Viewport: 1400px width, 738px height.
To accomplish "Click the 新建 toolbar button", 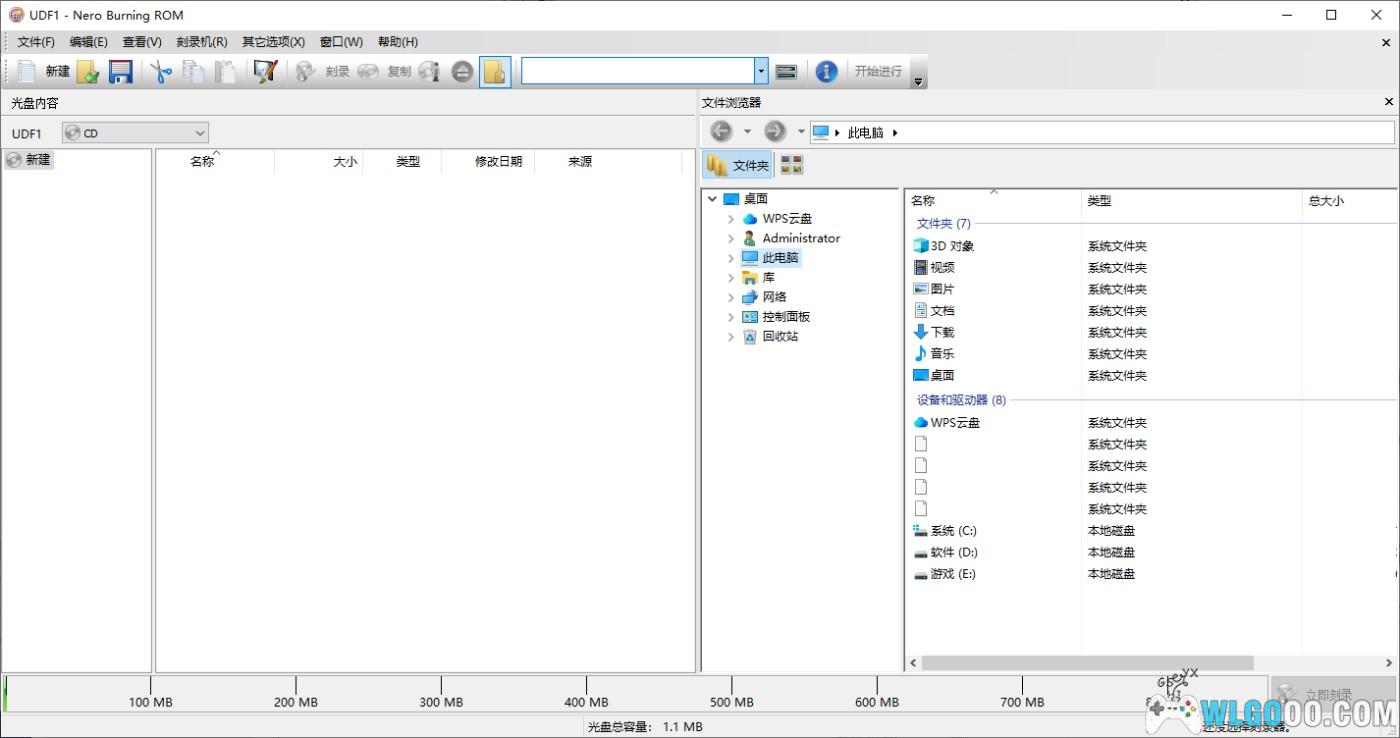I will tap(43, 71).
